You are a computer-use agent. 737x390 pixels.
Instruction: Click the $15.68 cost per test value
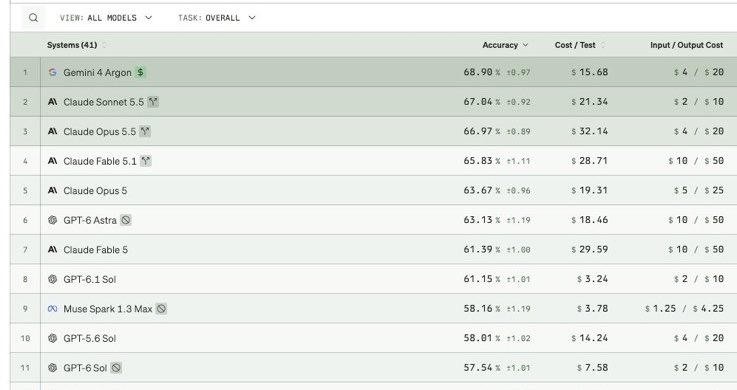(x=589, y=72)
